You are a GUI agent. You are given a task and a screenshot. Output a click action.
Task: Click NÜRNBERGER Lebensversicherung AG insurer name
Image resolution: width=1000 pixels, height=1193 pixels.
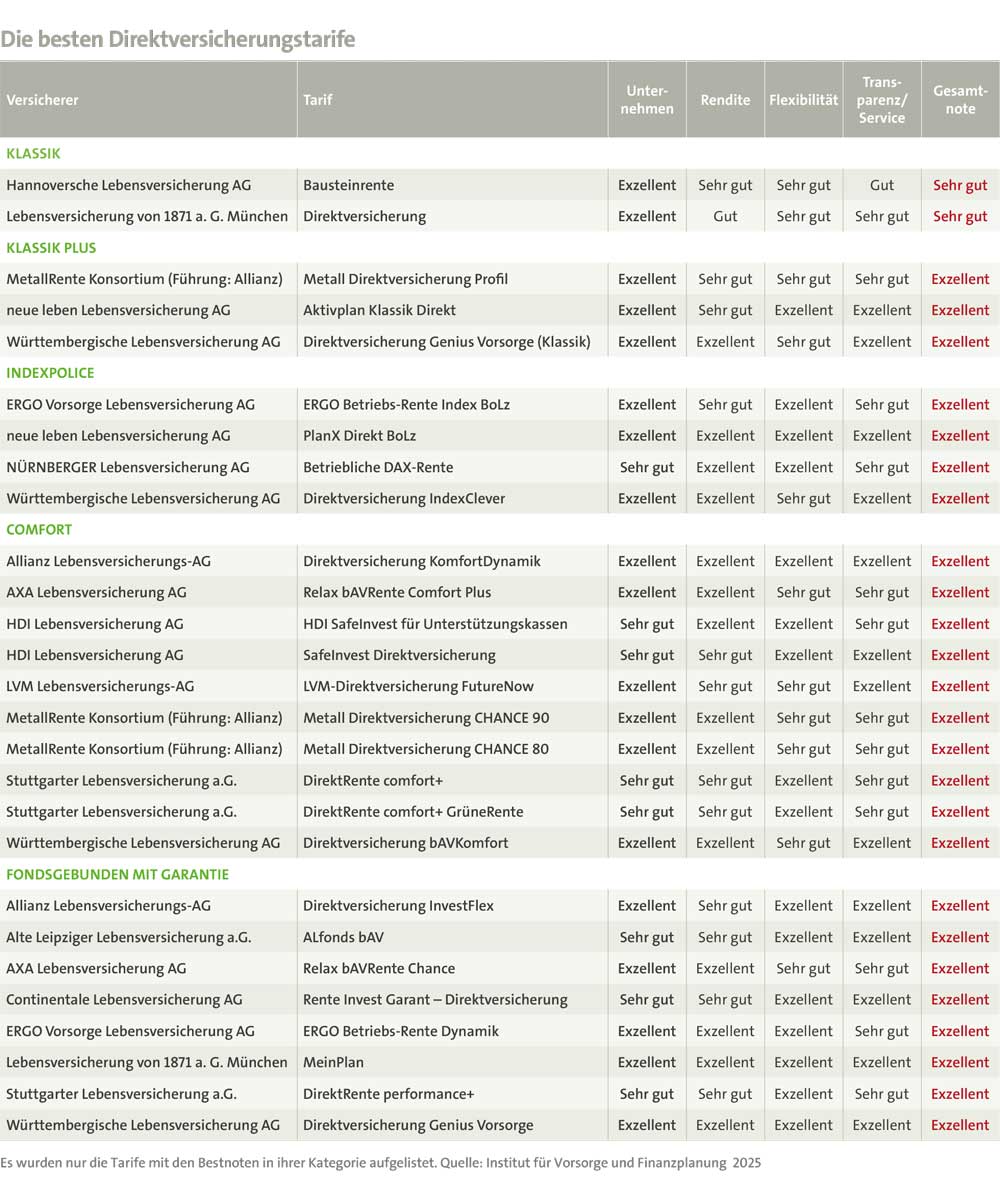[130, 467]
